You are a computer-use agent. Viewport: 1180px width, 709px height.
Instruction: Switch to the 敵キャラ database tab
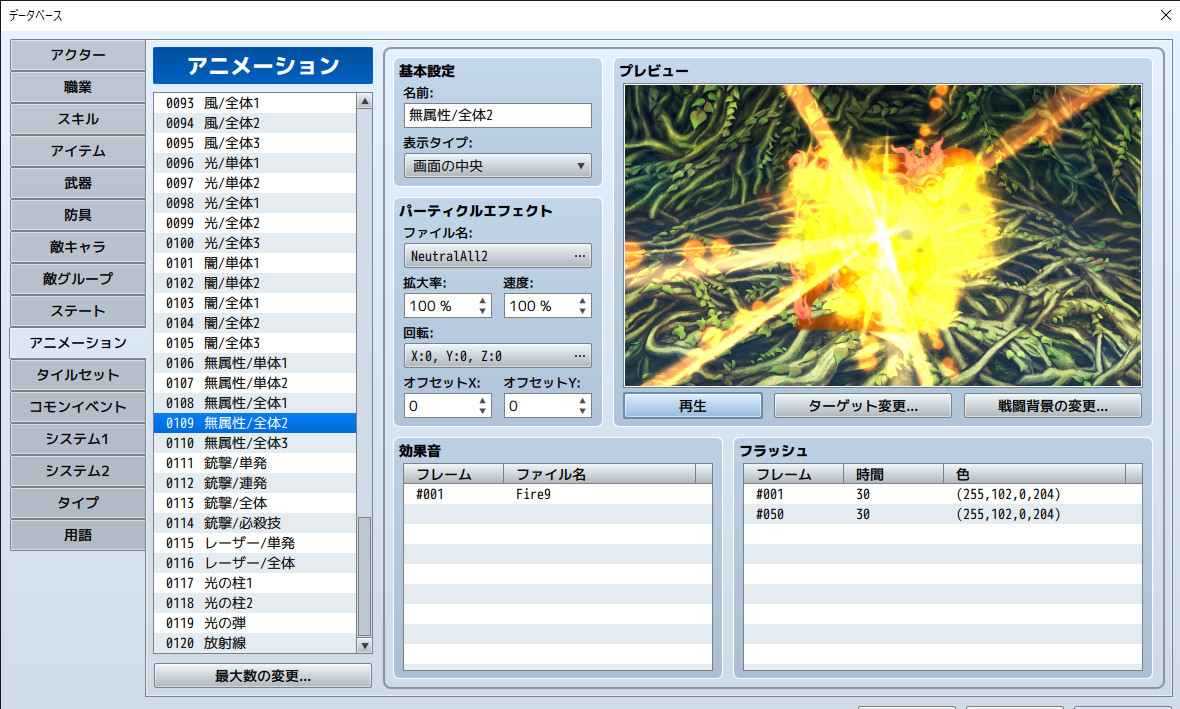pos(77,247)
